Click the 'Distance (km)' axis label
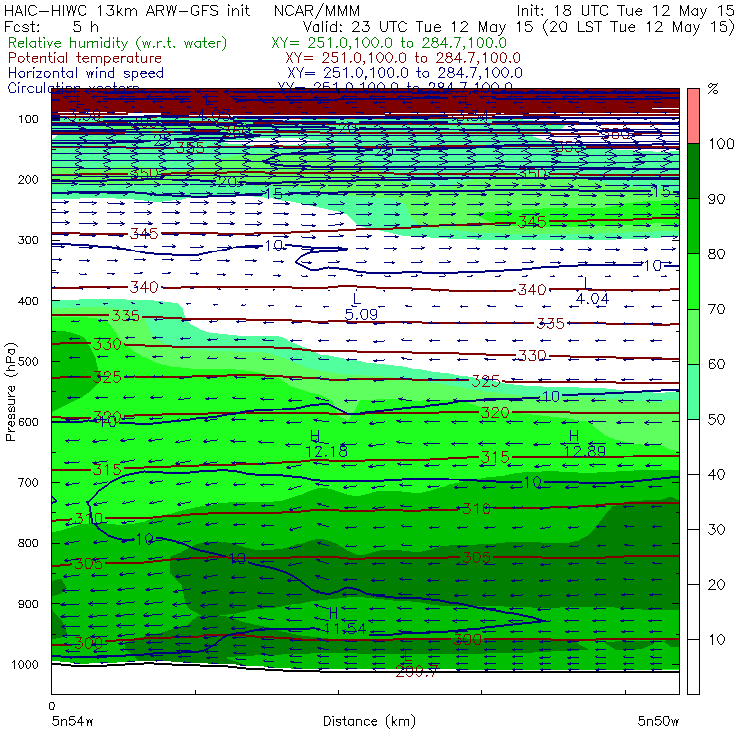740x740 pixels. pyautogui.click(x=370, y=721)
